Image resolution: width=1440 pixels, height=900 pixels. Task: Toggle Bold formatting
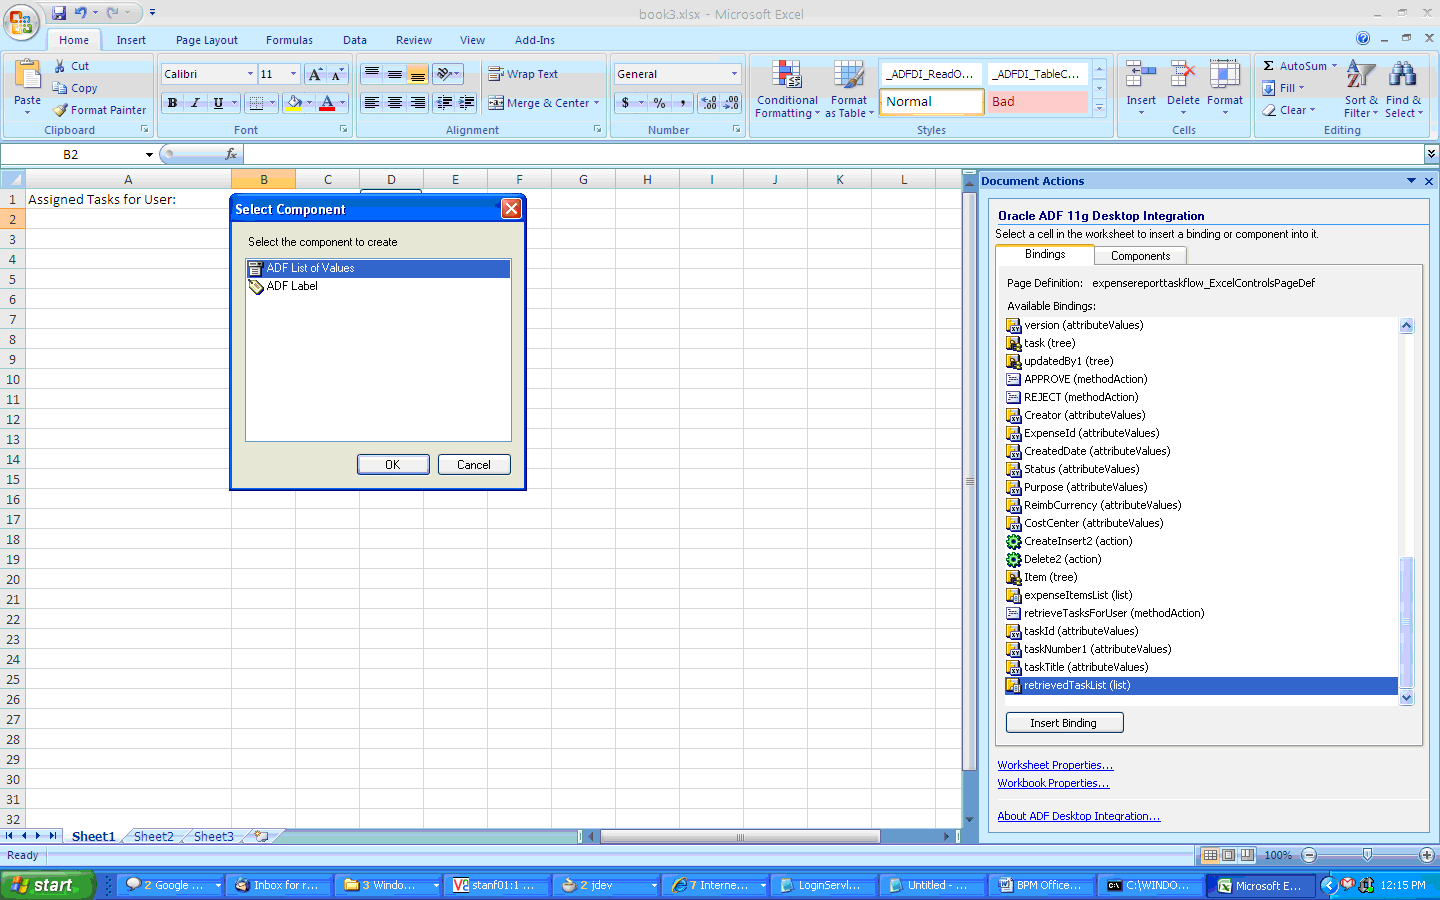pos(172,103)
